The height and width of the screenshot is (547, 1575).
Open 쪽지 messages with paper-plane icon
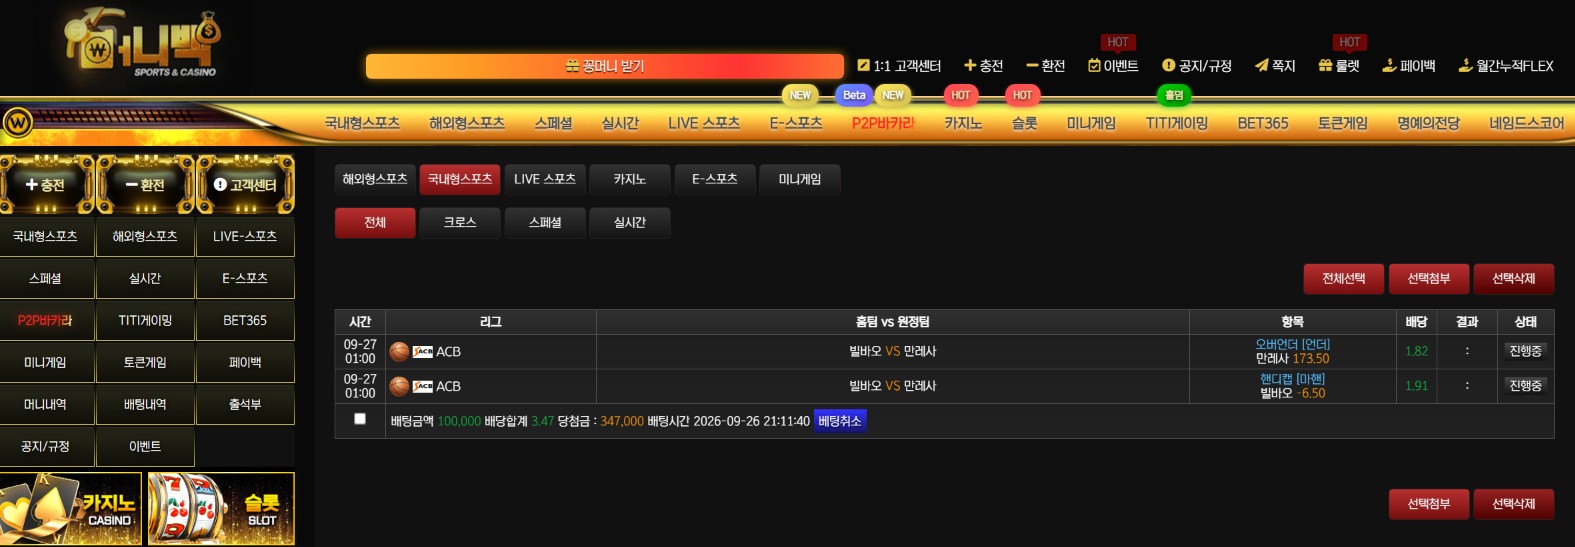coord(1275,66)
